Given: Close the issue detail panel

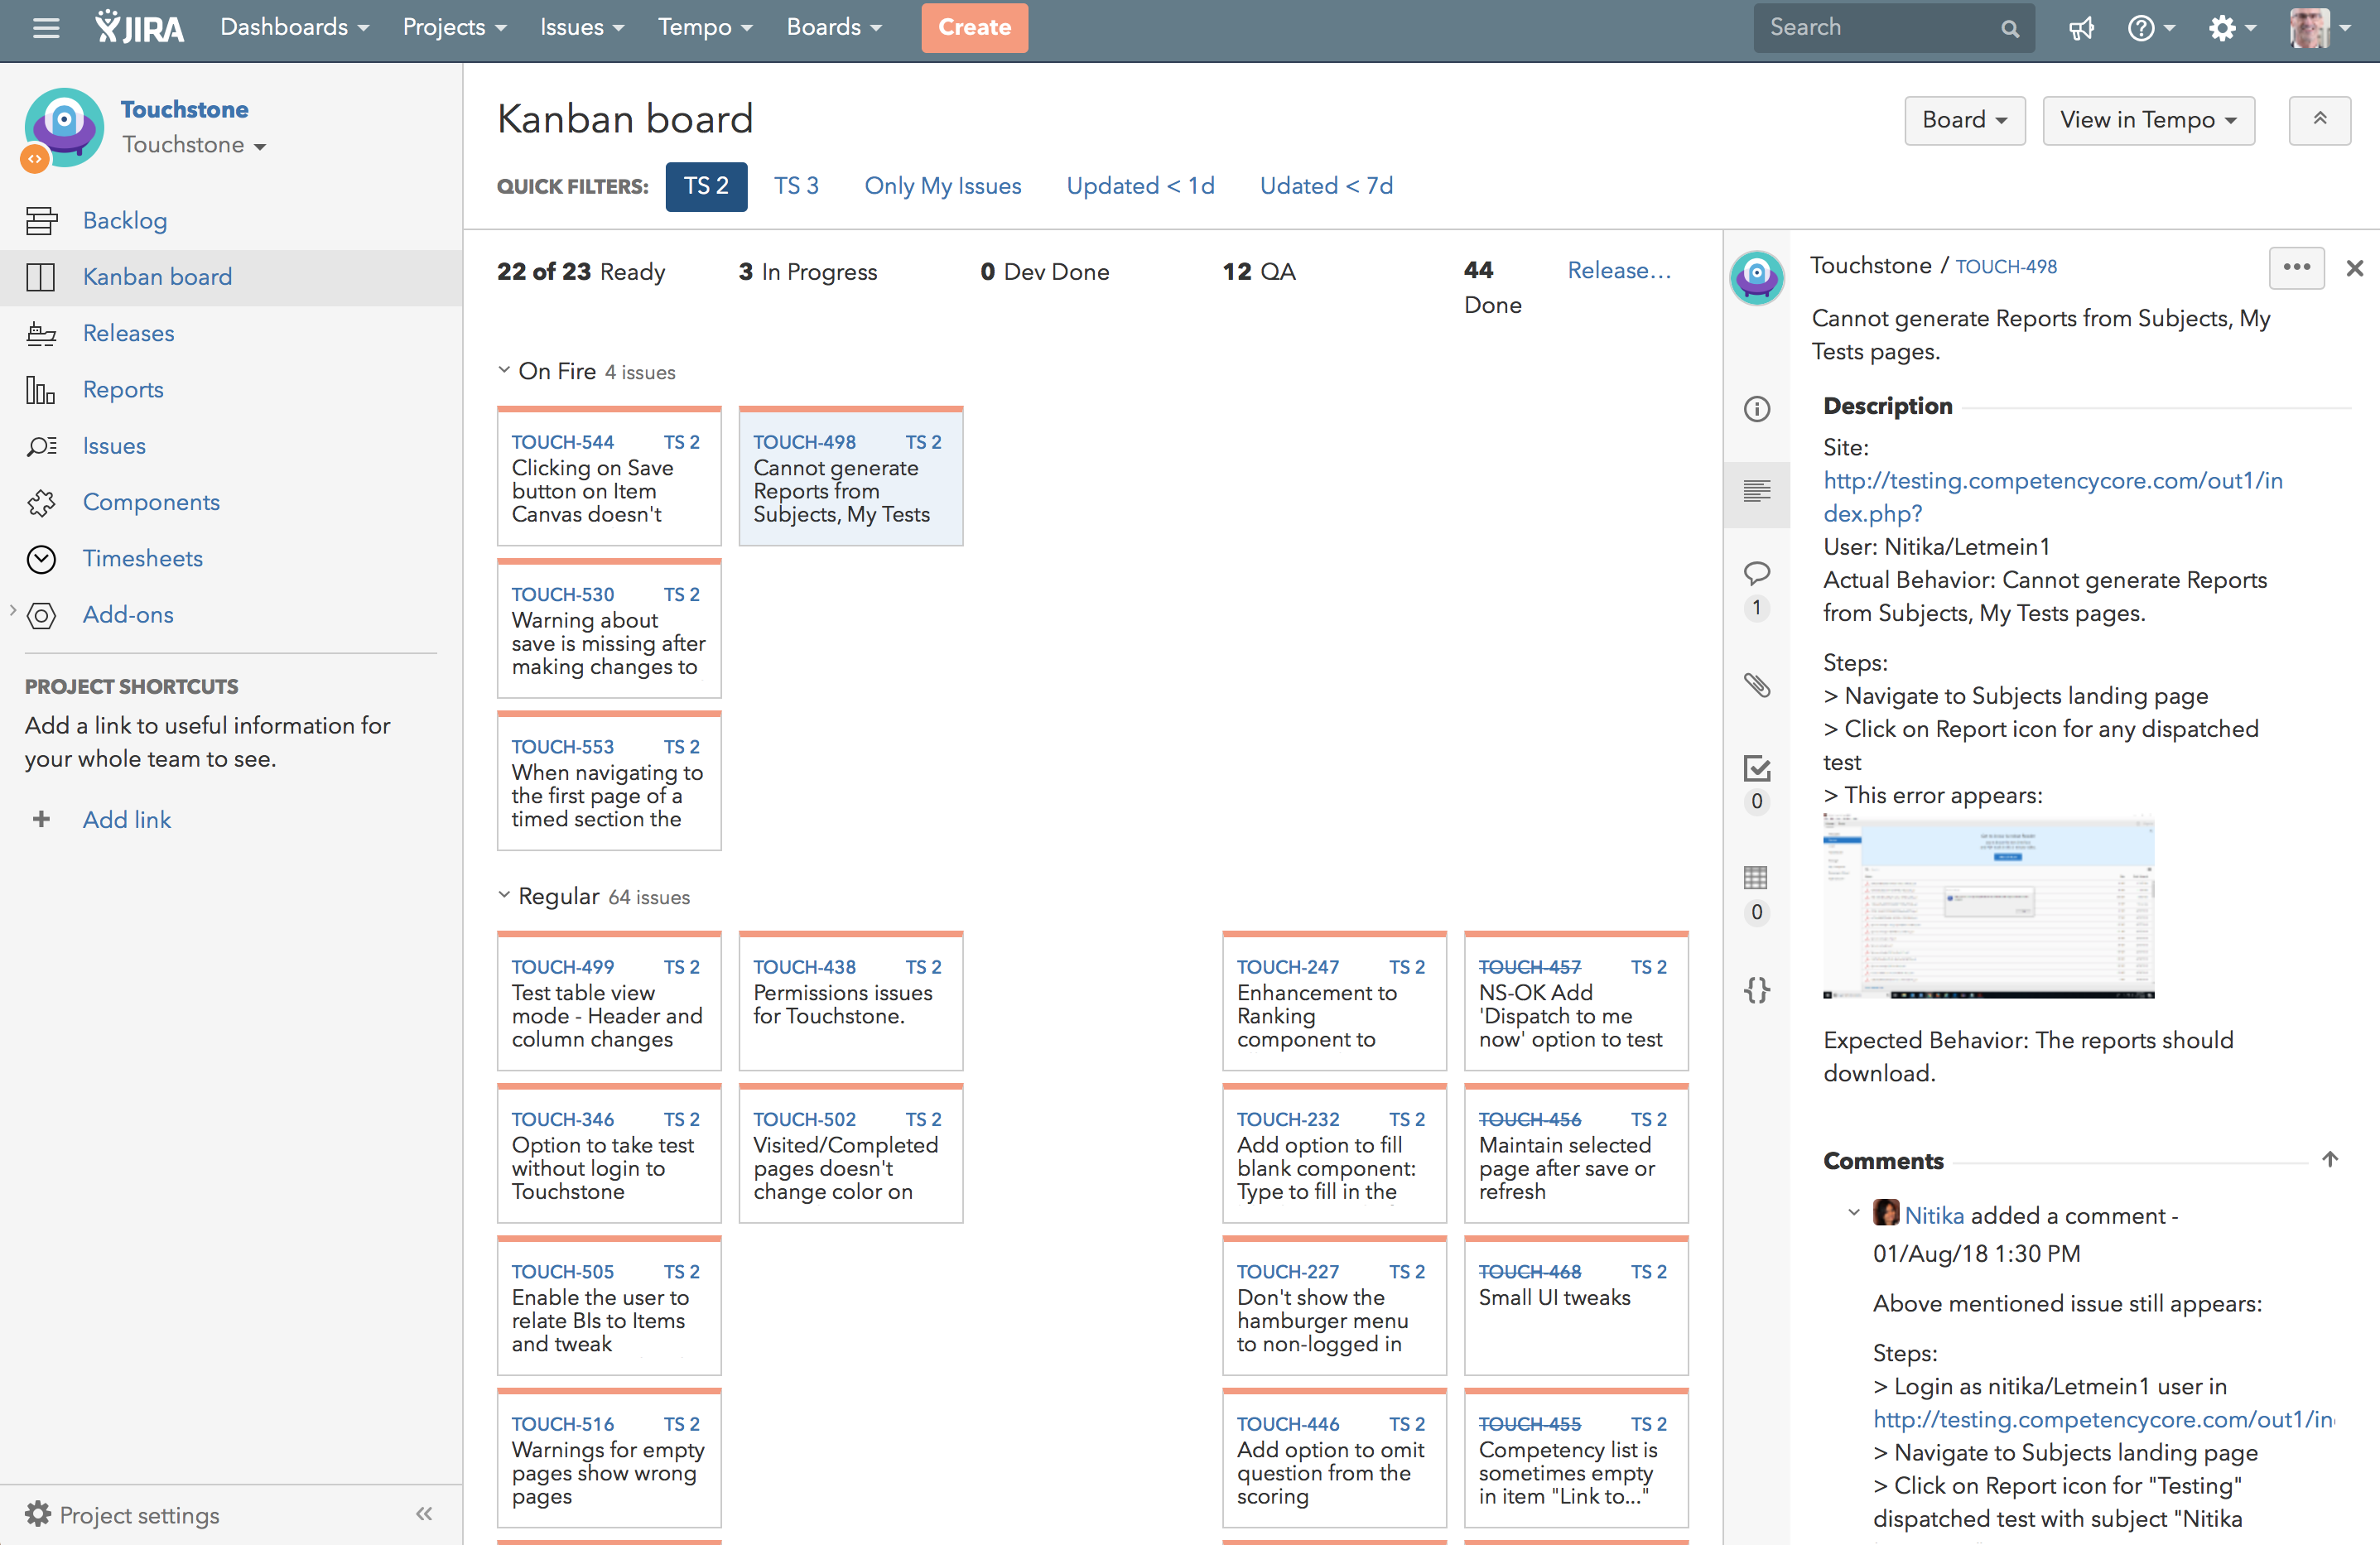Looking at the screenshot, I should click(x=2354, y=268).
